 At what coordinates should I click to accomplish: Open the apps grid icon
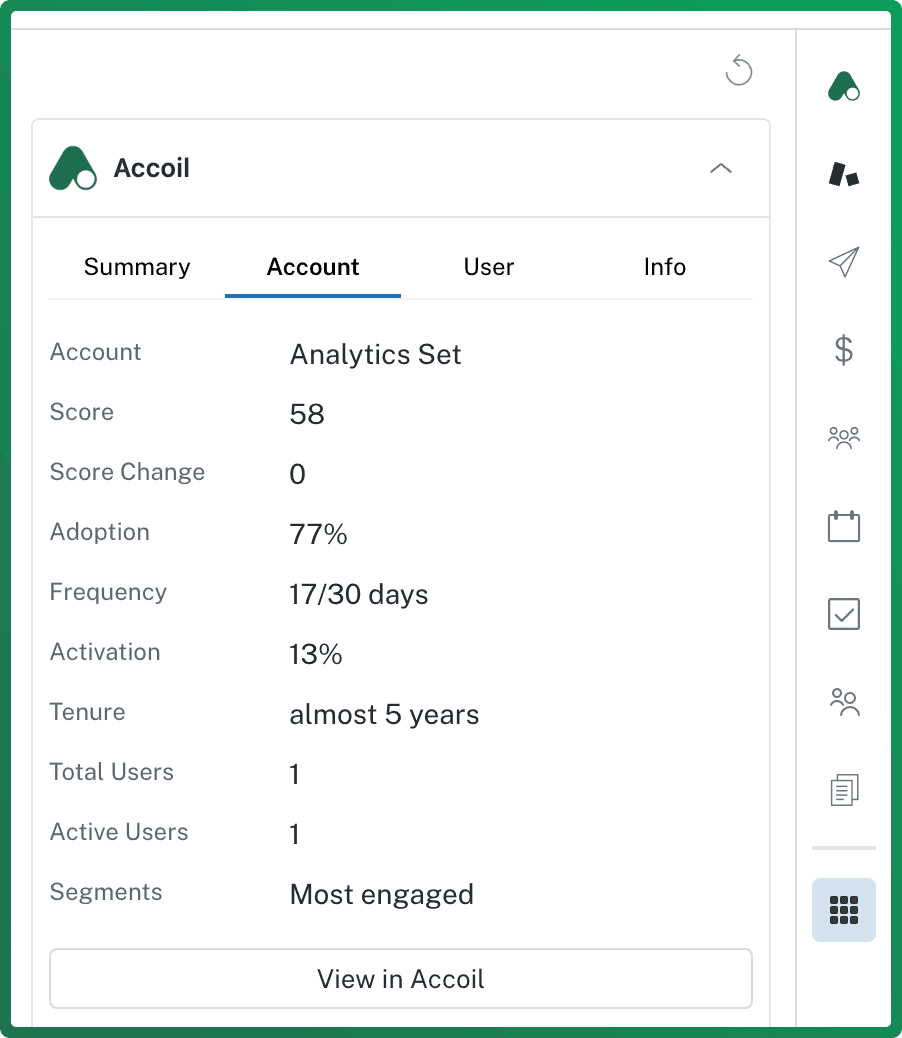click(x=844, y=910)
